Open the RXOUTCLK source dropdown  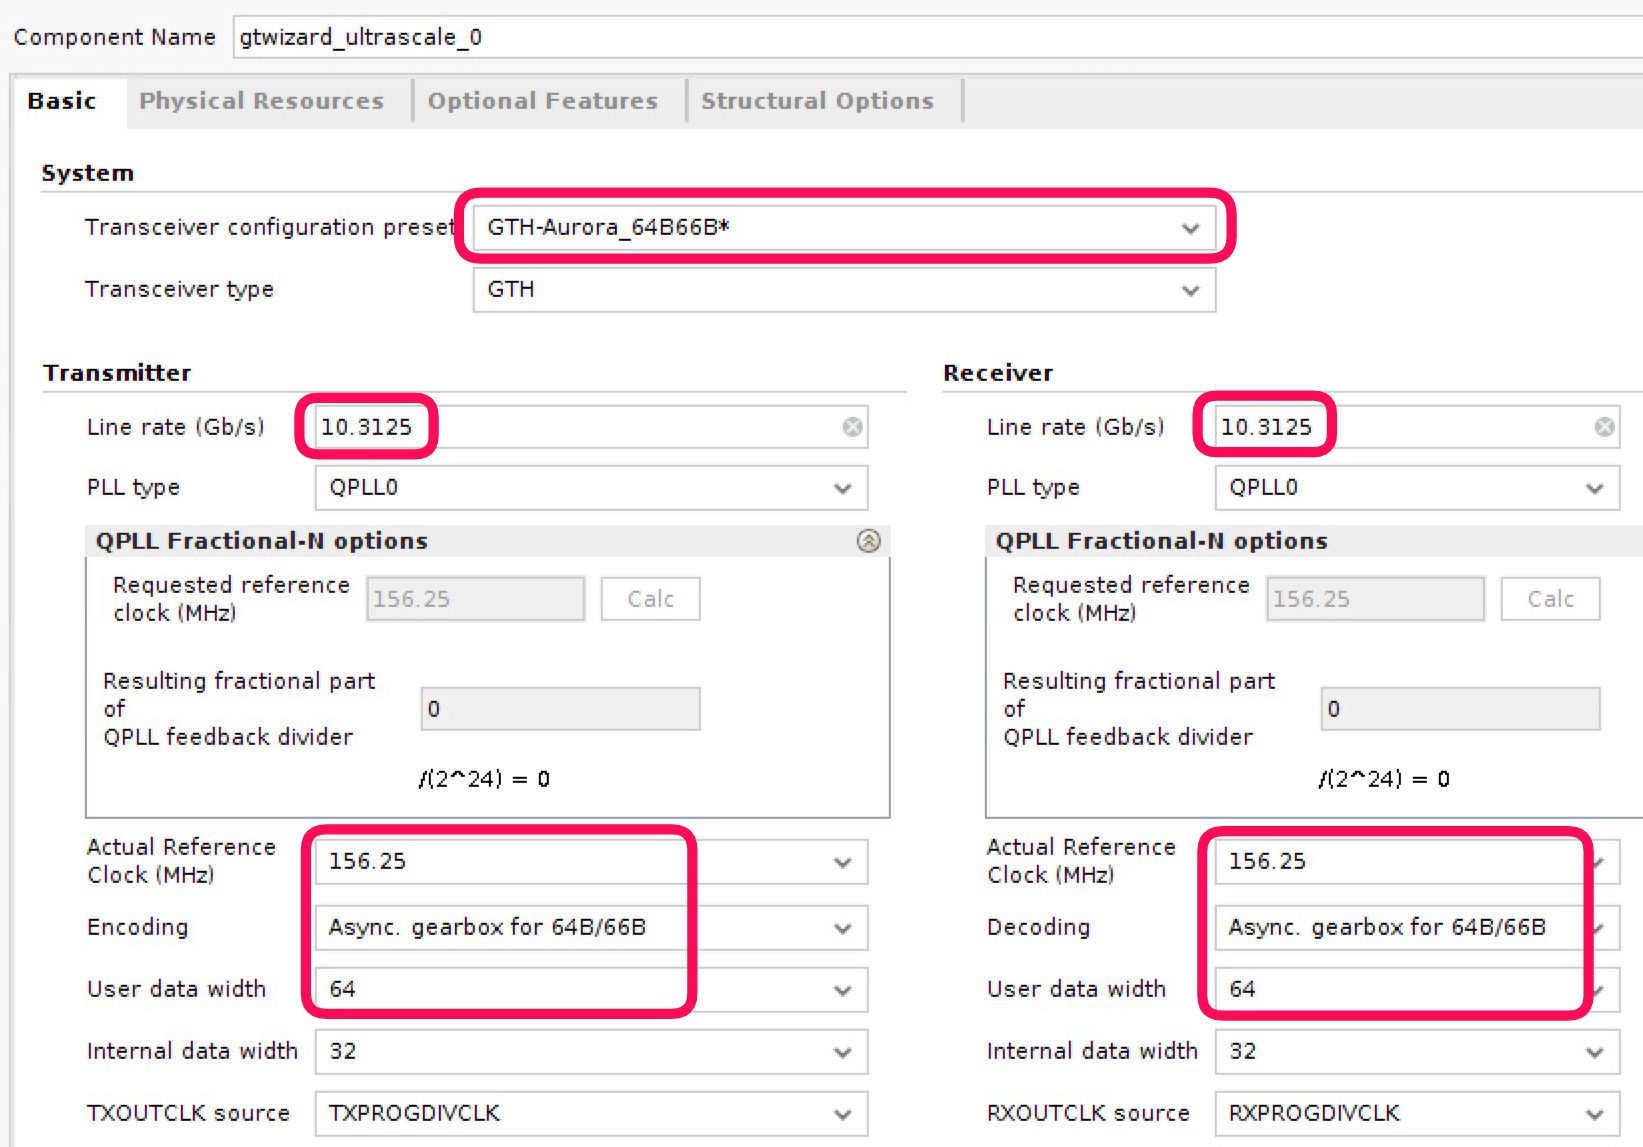point(1594,1114)
